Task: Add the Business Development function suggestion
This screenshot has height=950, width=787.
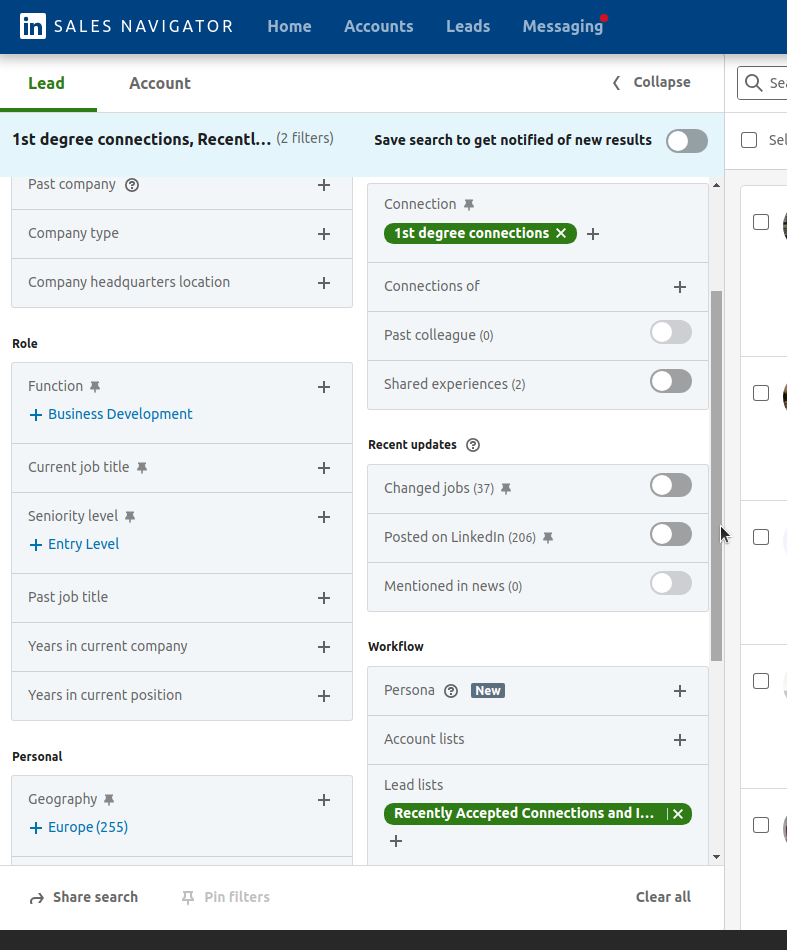Action: tap(111, 415)
